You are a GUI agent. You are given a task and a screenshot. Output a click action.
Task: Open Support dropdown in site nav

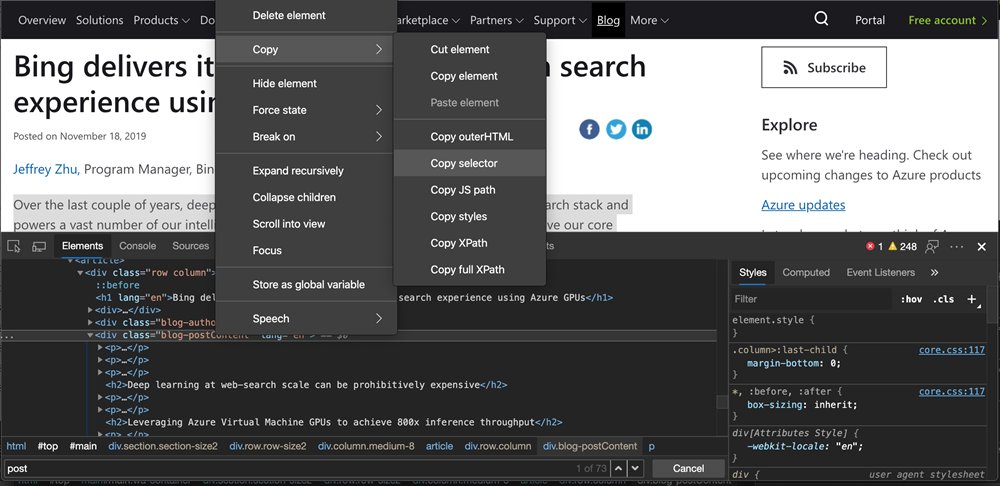pos(561,20)
